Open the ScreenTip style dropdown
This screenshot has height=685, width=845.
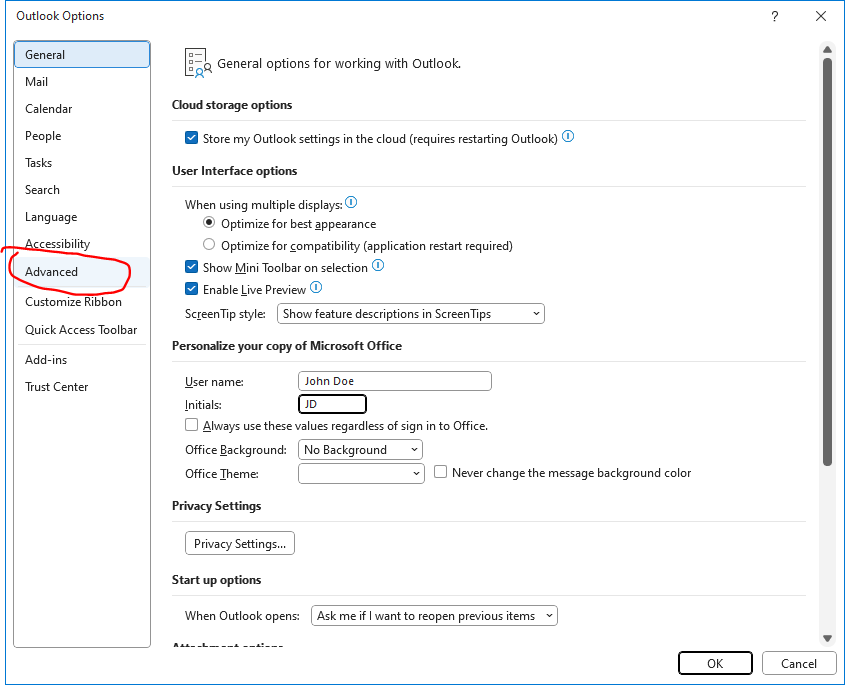click(x=411, y=314)
